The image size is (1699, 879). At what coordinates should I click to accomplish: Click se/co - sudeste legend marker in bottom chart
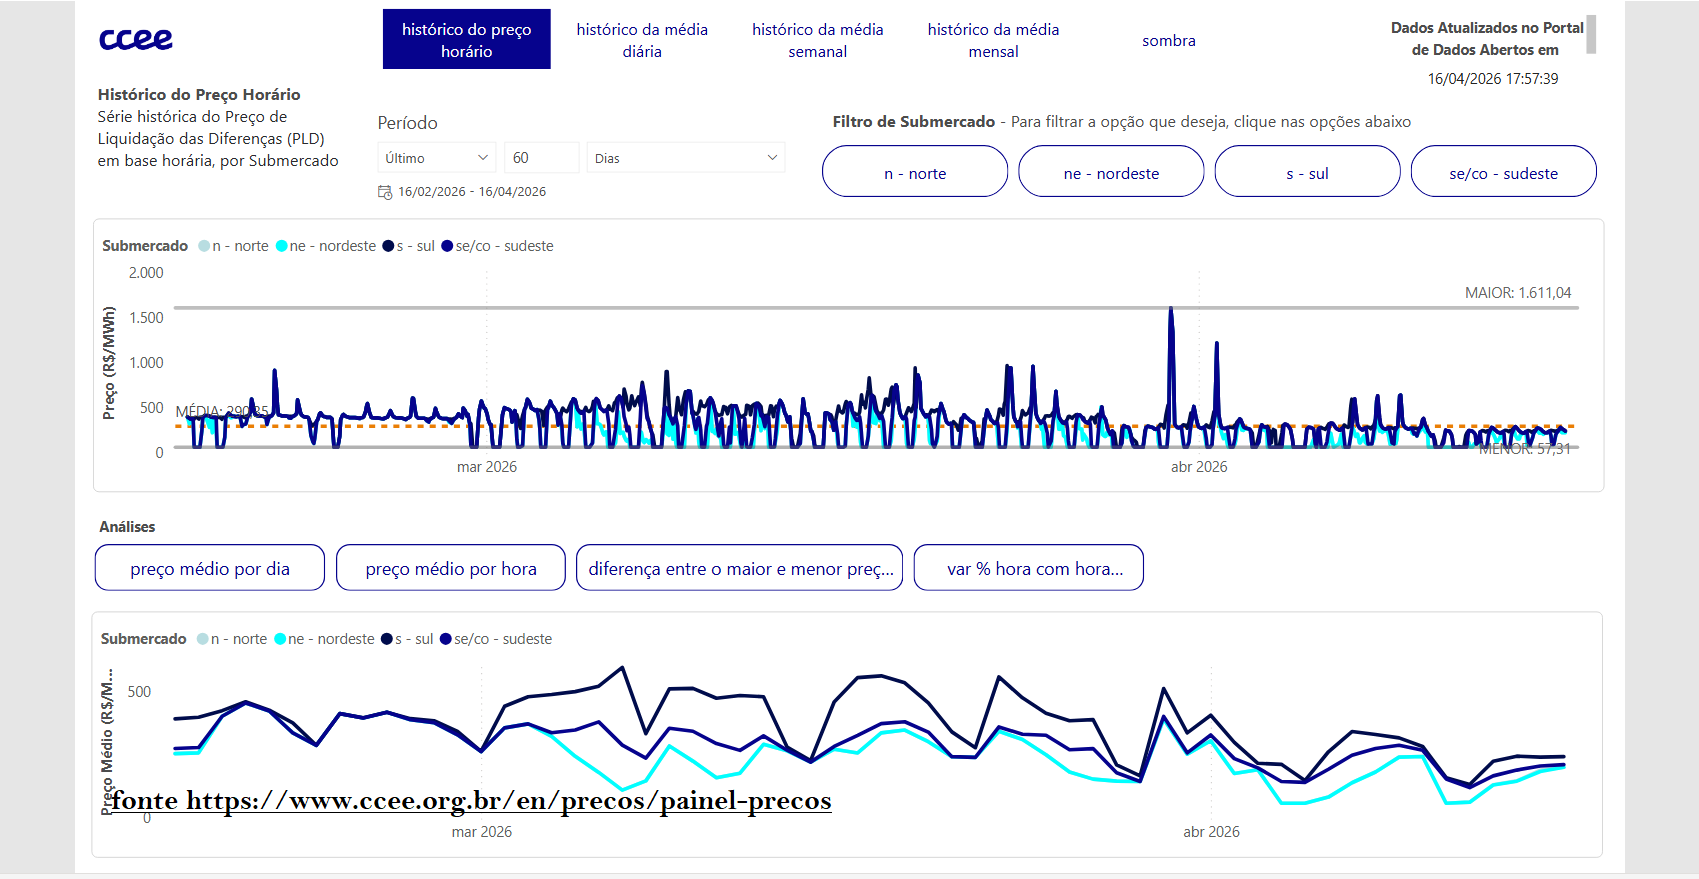click(446, 639)
